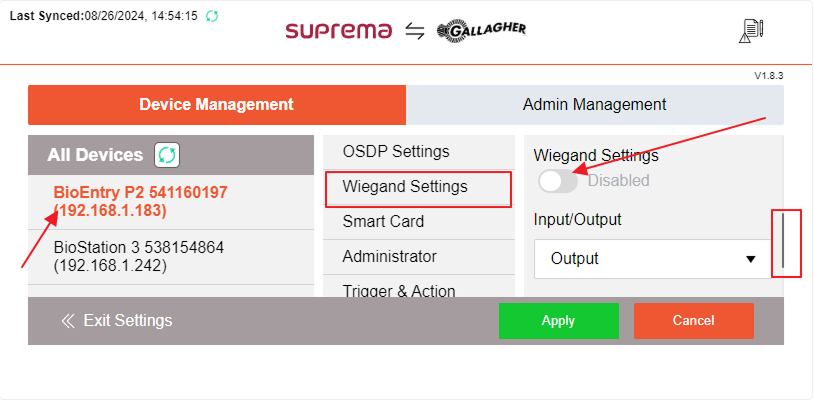Click the Gallagher logo
The height and width of the screenshot is (401, 814).
[481, 30]
